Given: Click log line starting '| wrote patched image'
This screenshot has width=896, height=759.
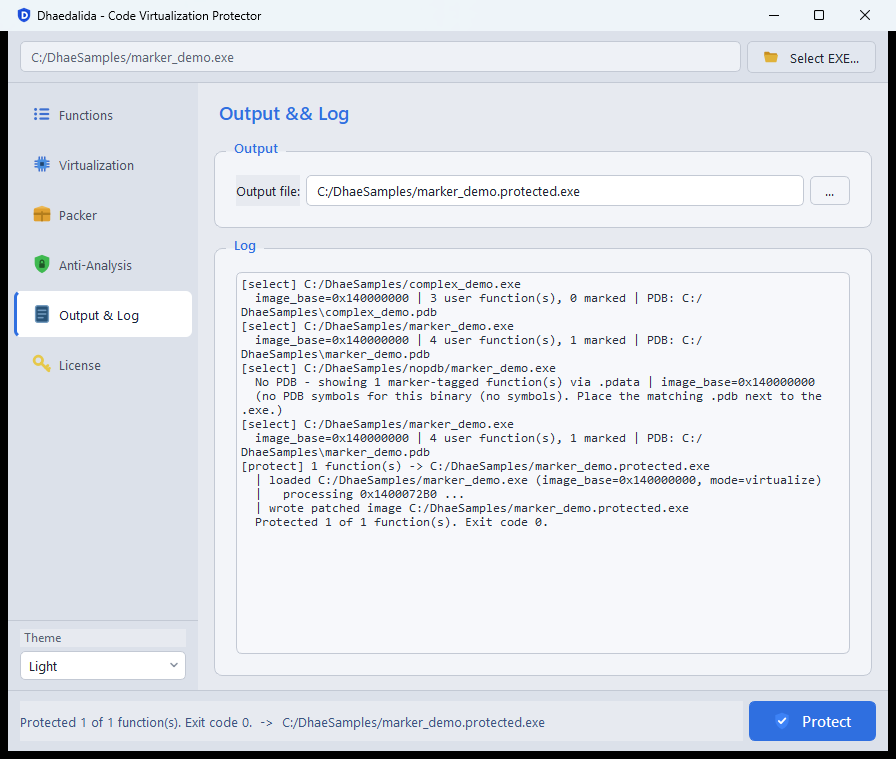Looking at the screenshot, I should coord(472,508).
